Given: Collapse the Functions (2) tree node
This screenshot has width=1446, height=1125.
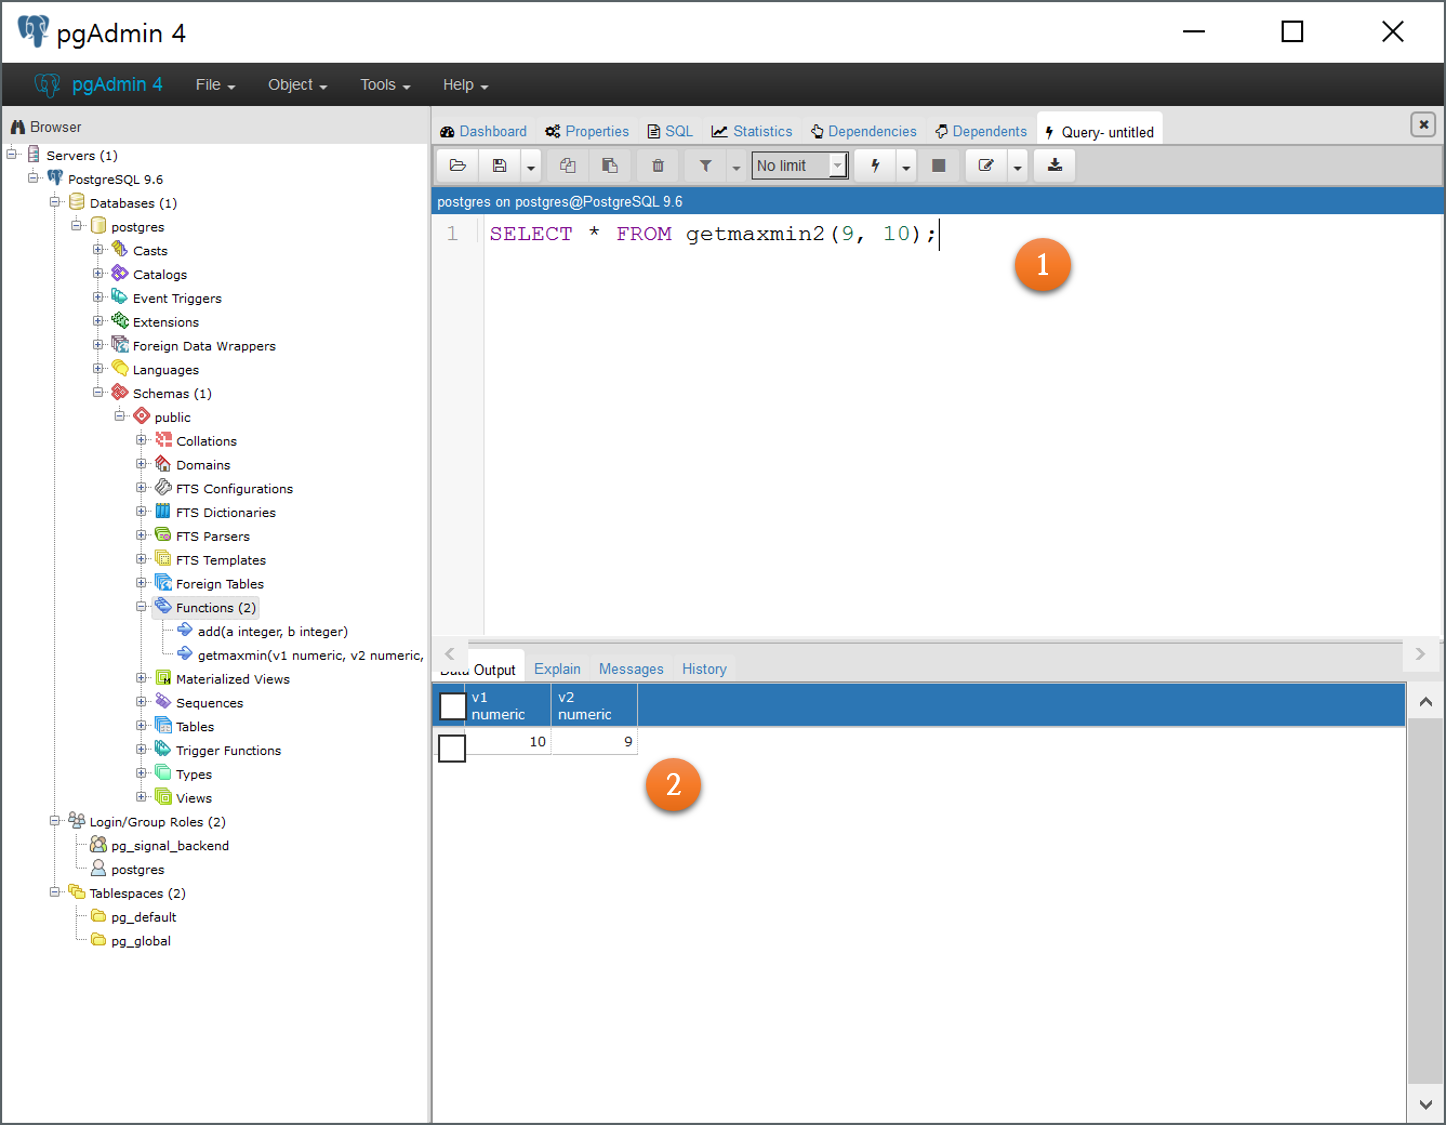Looking at the screenshot, I should (x=141, y=607).
